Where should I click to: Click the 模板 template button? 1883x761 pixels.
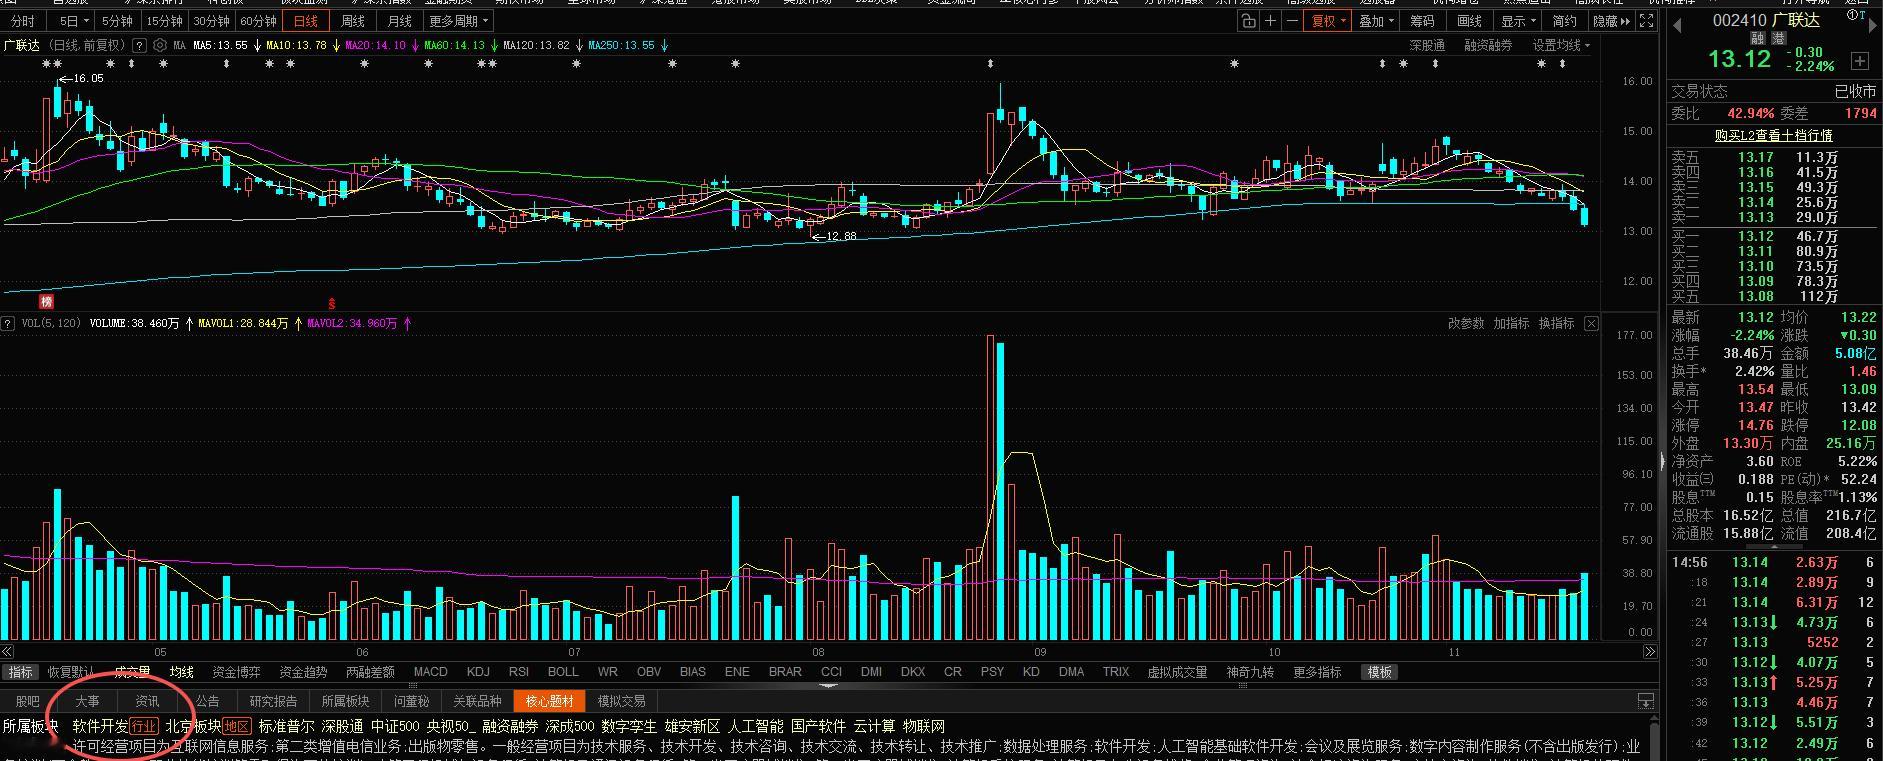click(1380, 672)
